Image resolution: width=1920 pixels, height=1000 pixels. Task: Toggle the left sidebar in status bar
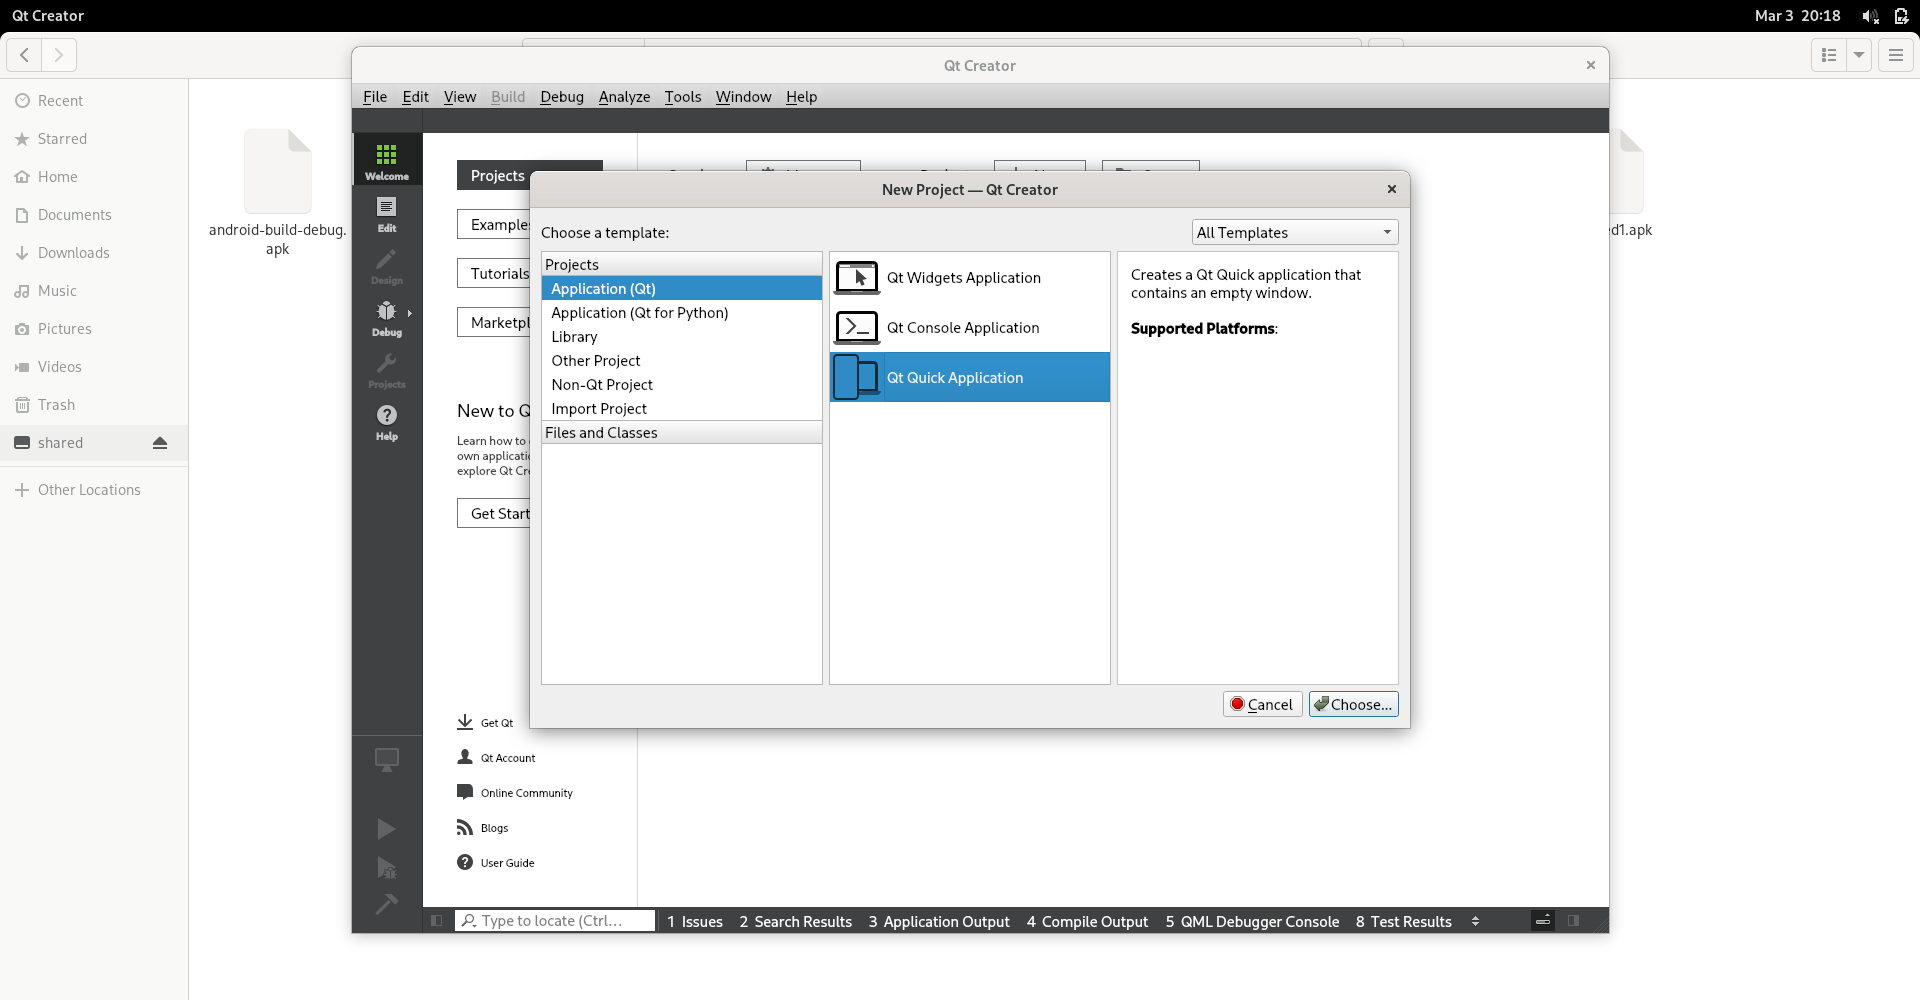click(x=437, y=921)
